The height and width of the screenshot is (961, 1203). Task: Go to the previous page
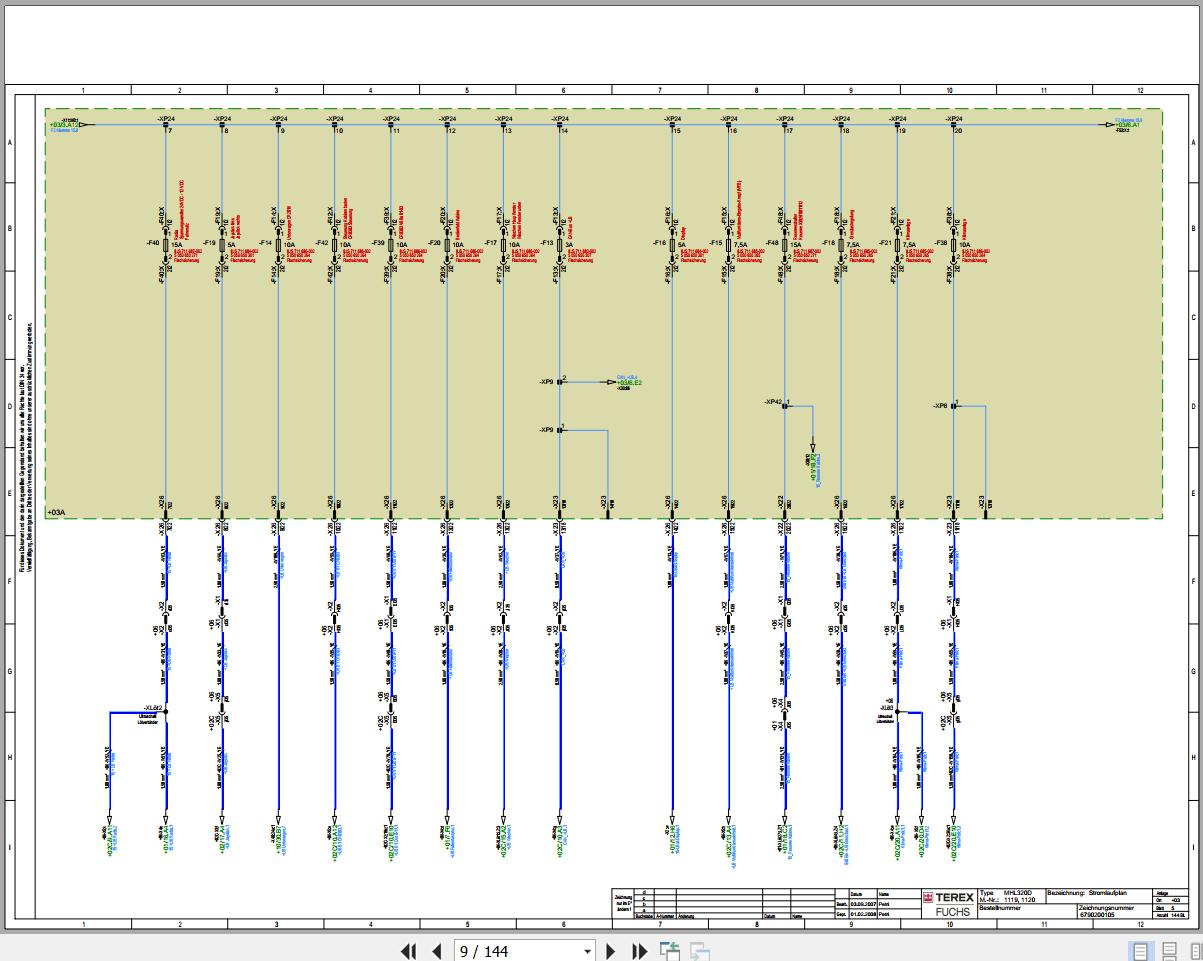click(x=436, y=951)
